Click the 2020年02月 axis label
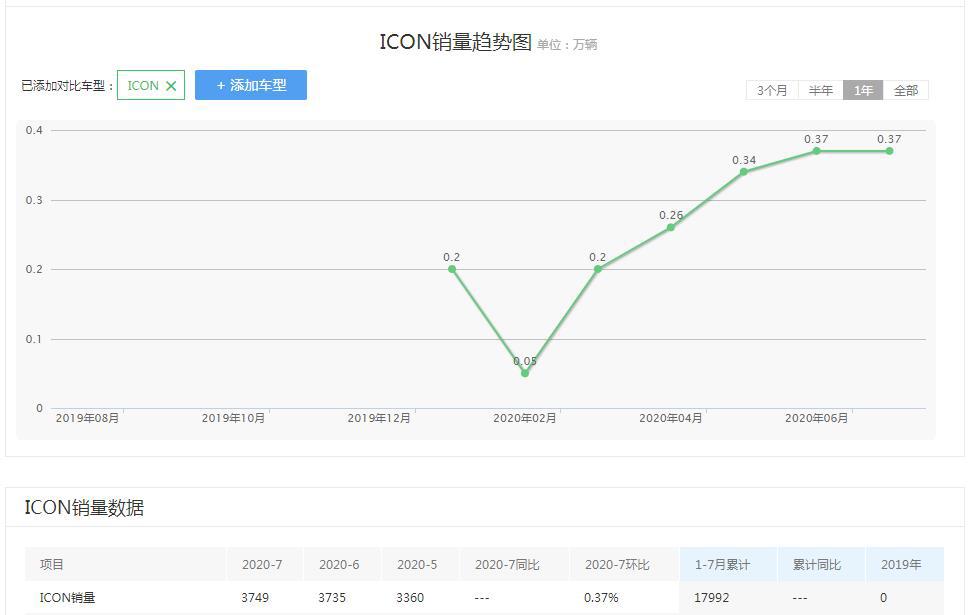The image size is (971, 615). (x=525, y=418)
